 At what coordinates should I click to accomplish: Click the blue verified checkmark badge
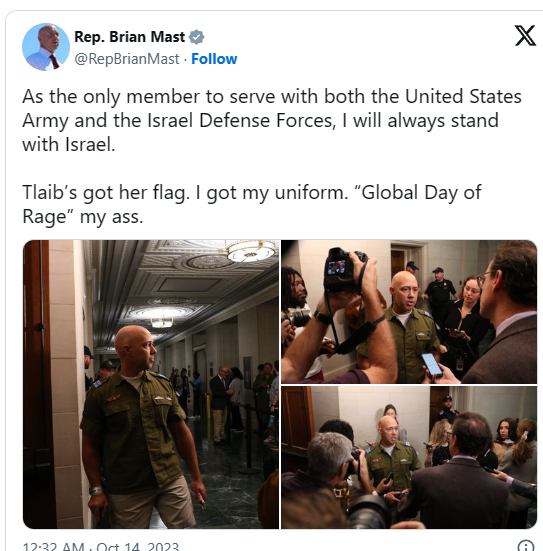pyautogui.click(x=196, y=37)
